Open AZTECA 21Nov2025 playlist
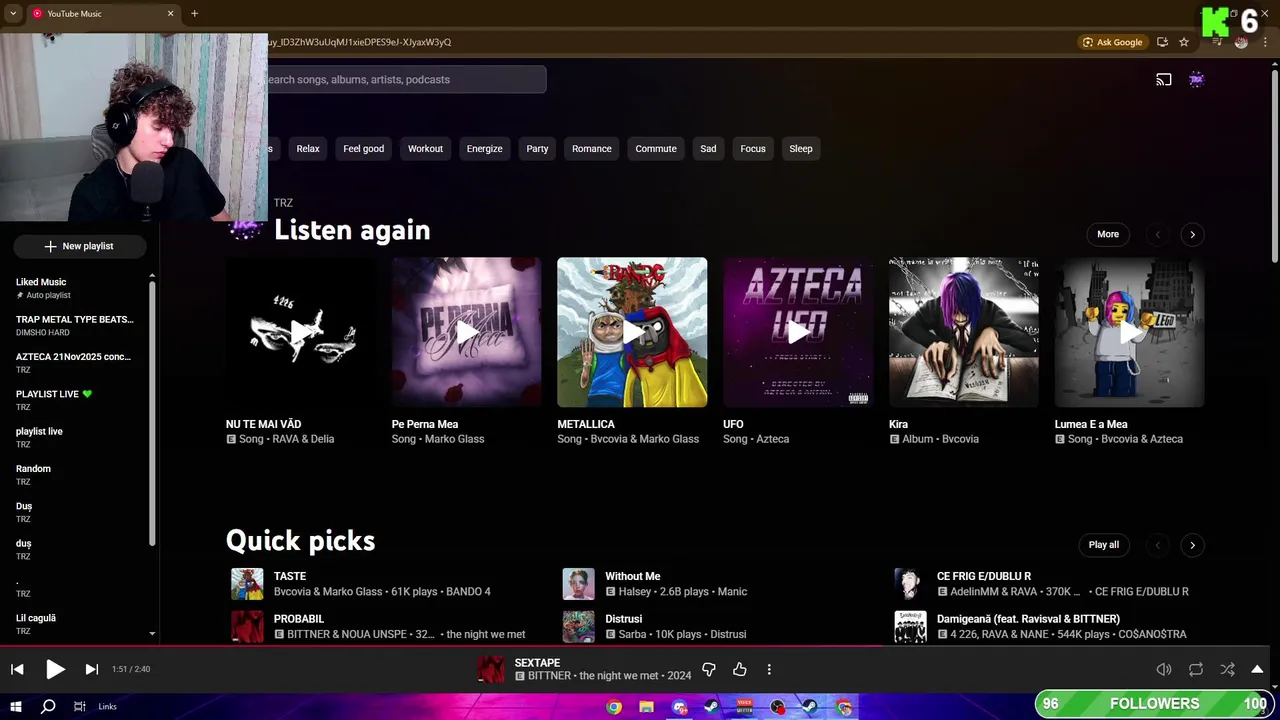Image resolution: width=1280 pixels, height=720 pixels. 75,362
